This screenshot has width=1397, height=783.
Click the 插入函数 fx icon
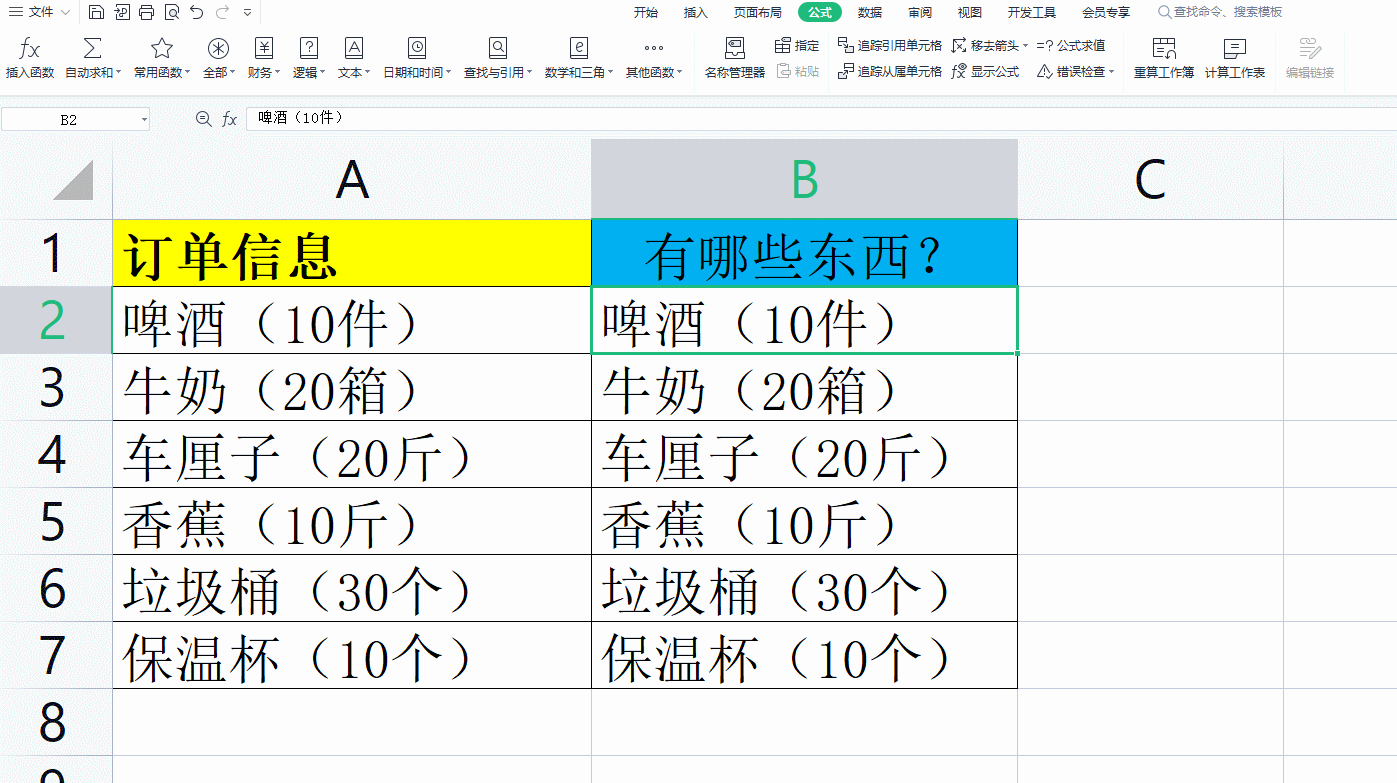(30, 48)
